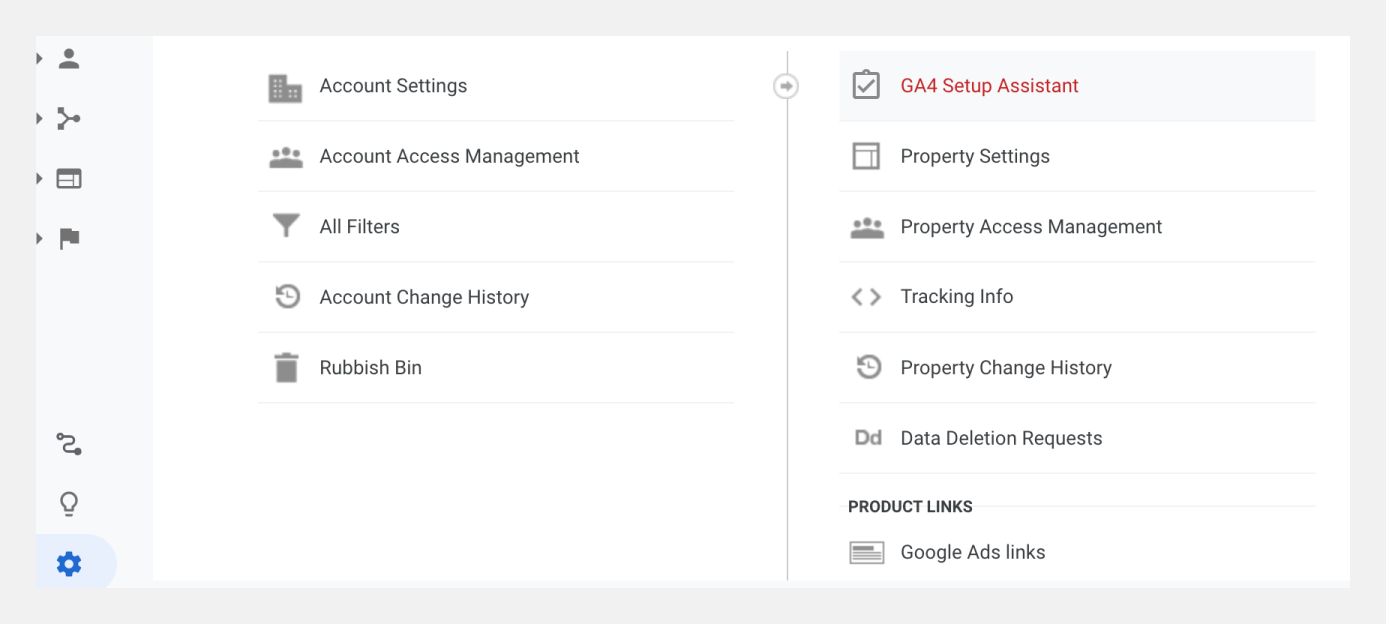Open Account Settings
1387x624 pixels.
(393, 86)
